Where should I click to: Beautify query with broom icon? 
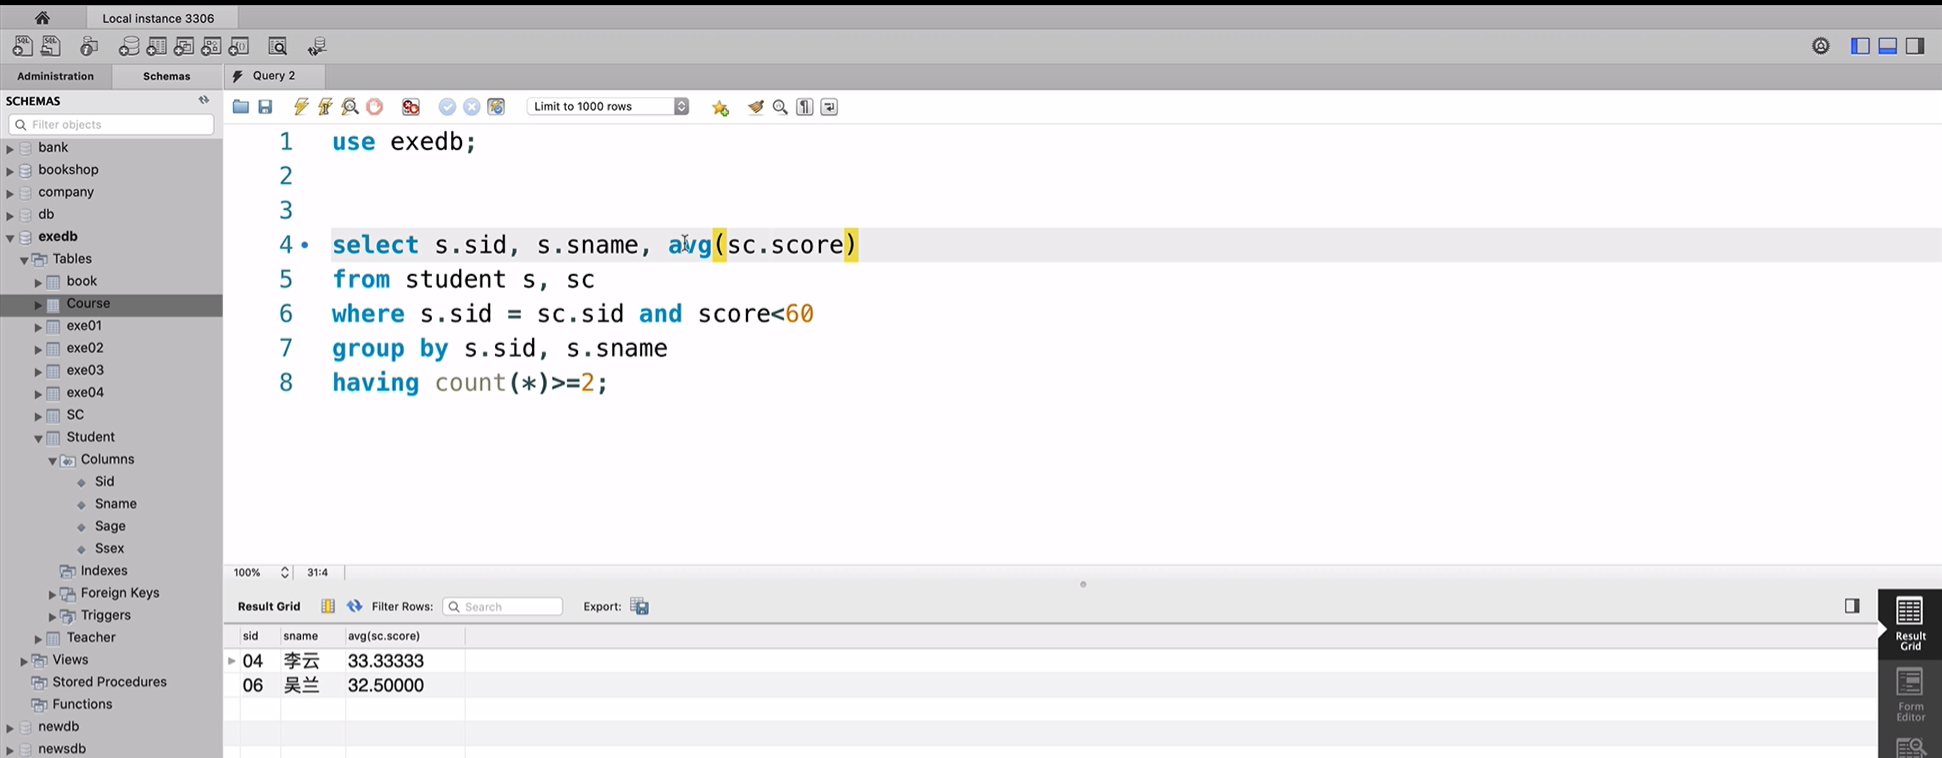[x=756, y=107]
